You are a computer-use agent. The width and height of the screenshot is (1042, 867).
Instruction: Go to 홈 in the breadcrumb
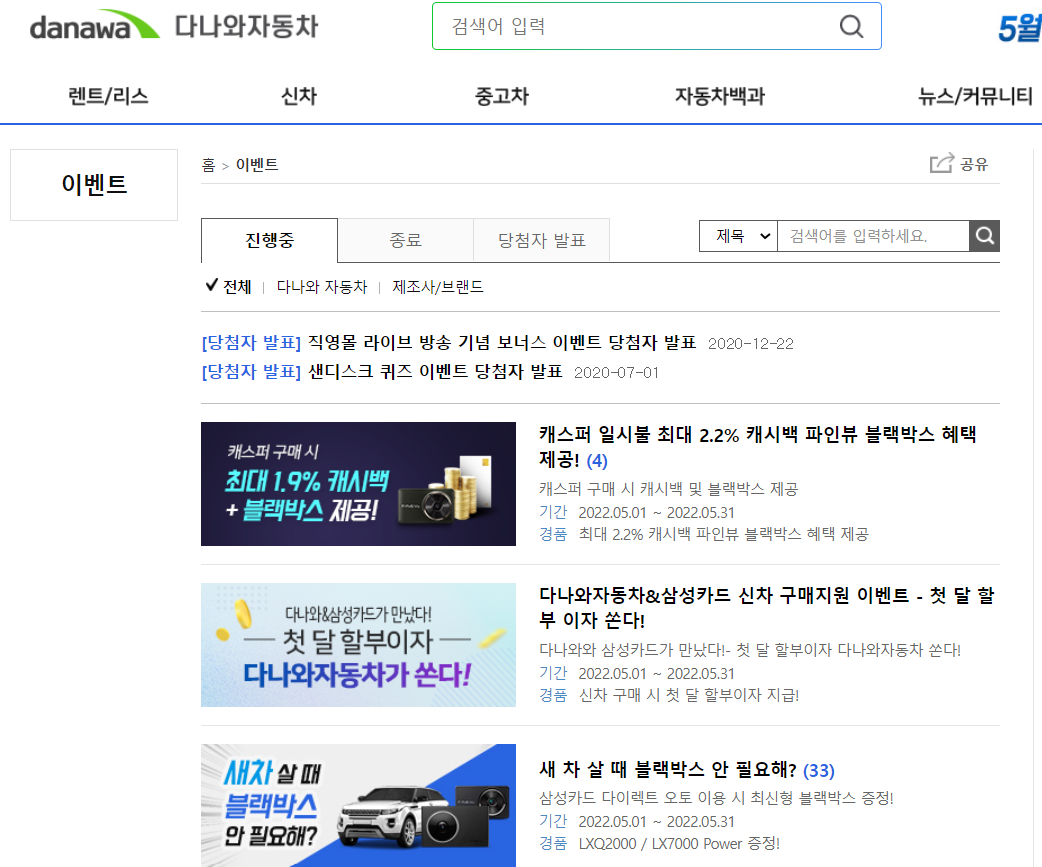pos(209,165)
